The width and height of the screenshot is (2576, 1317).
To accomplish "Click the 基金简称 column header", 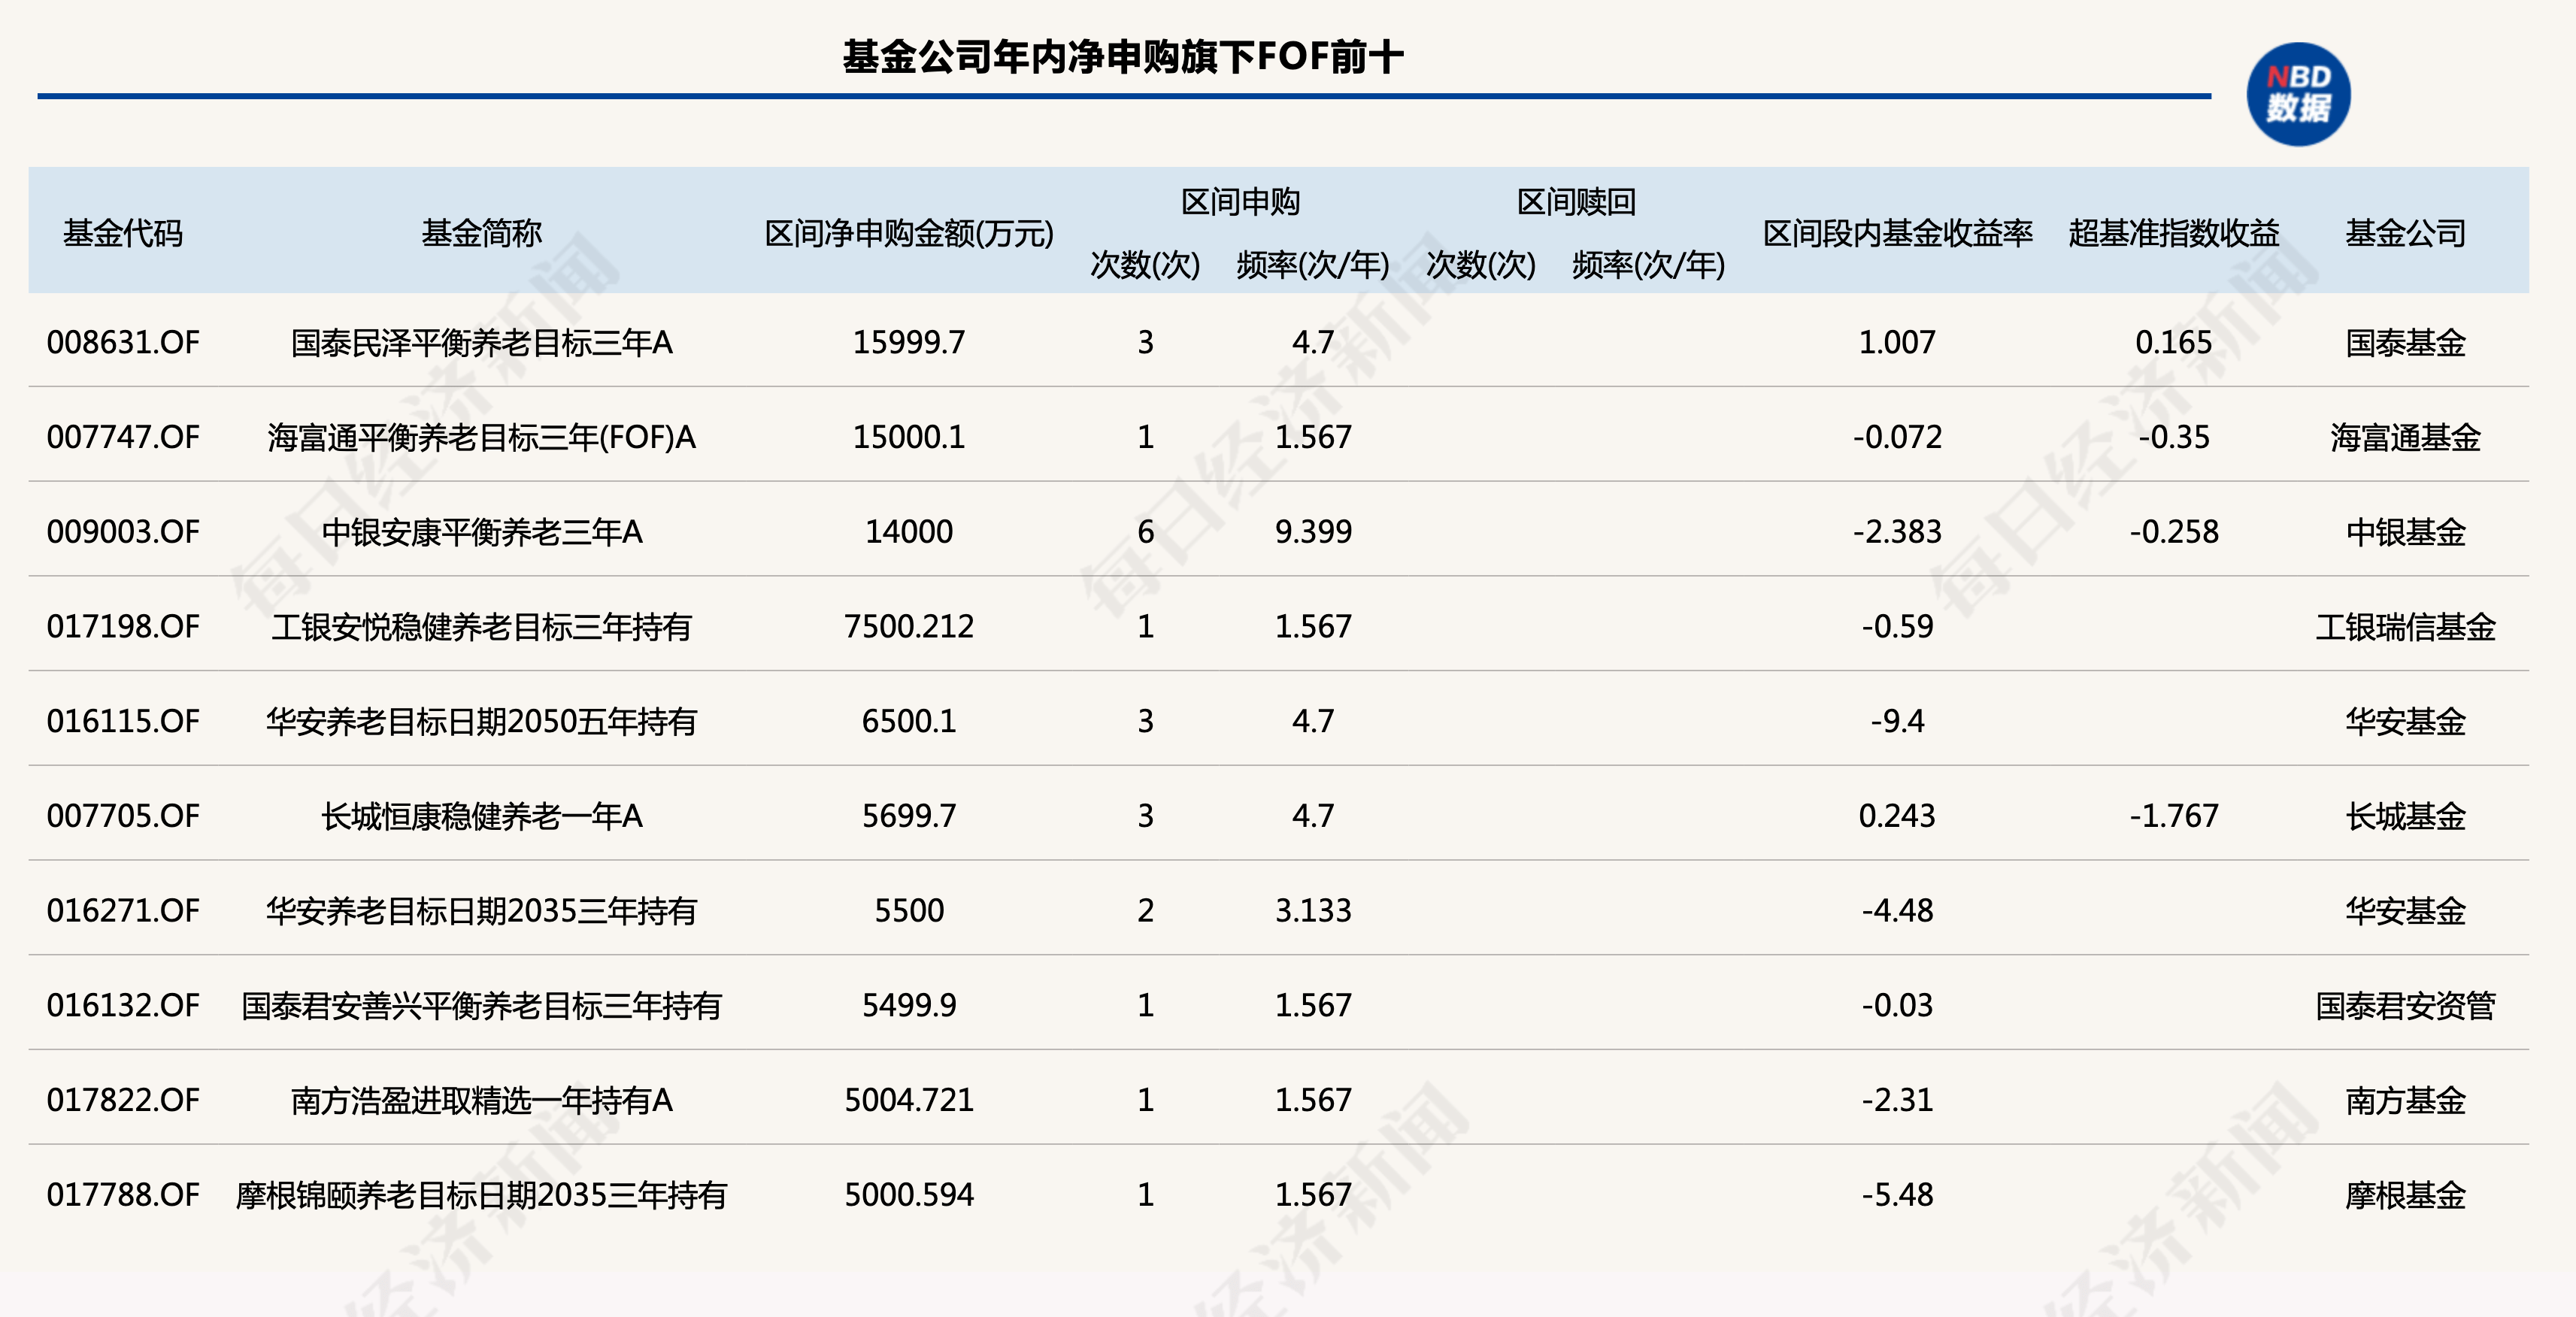I will pos(481,233).
